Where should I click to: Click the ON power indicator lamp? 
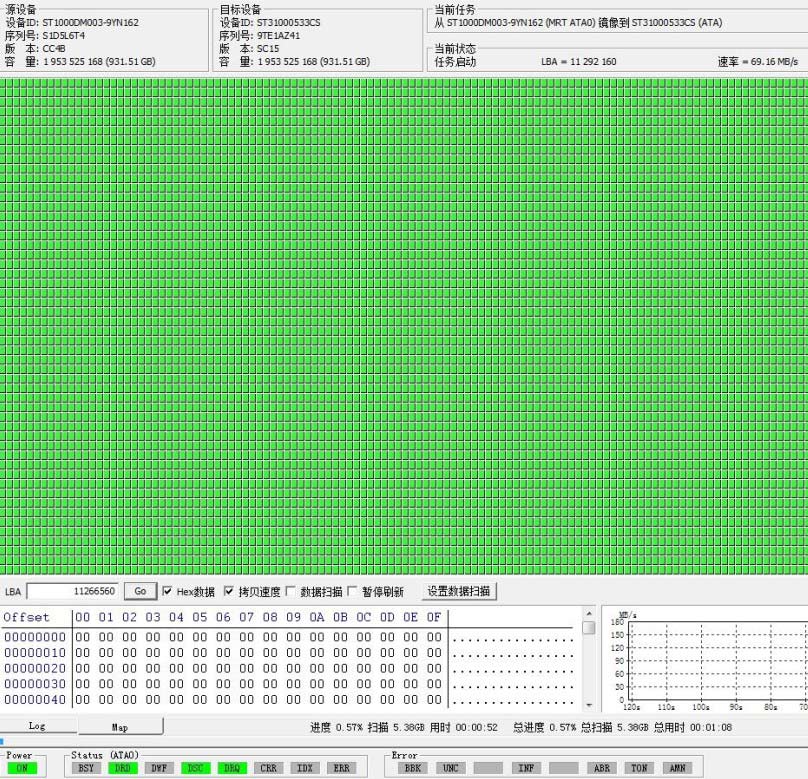[x=21, y=768]
